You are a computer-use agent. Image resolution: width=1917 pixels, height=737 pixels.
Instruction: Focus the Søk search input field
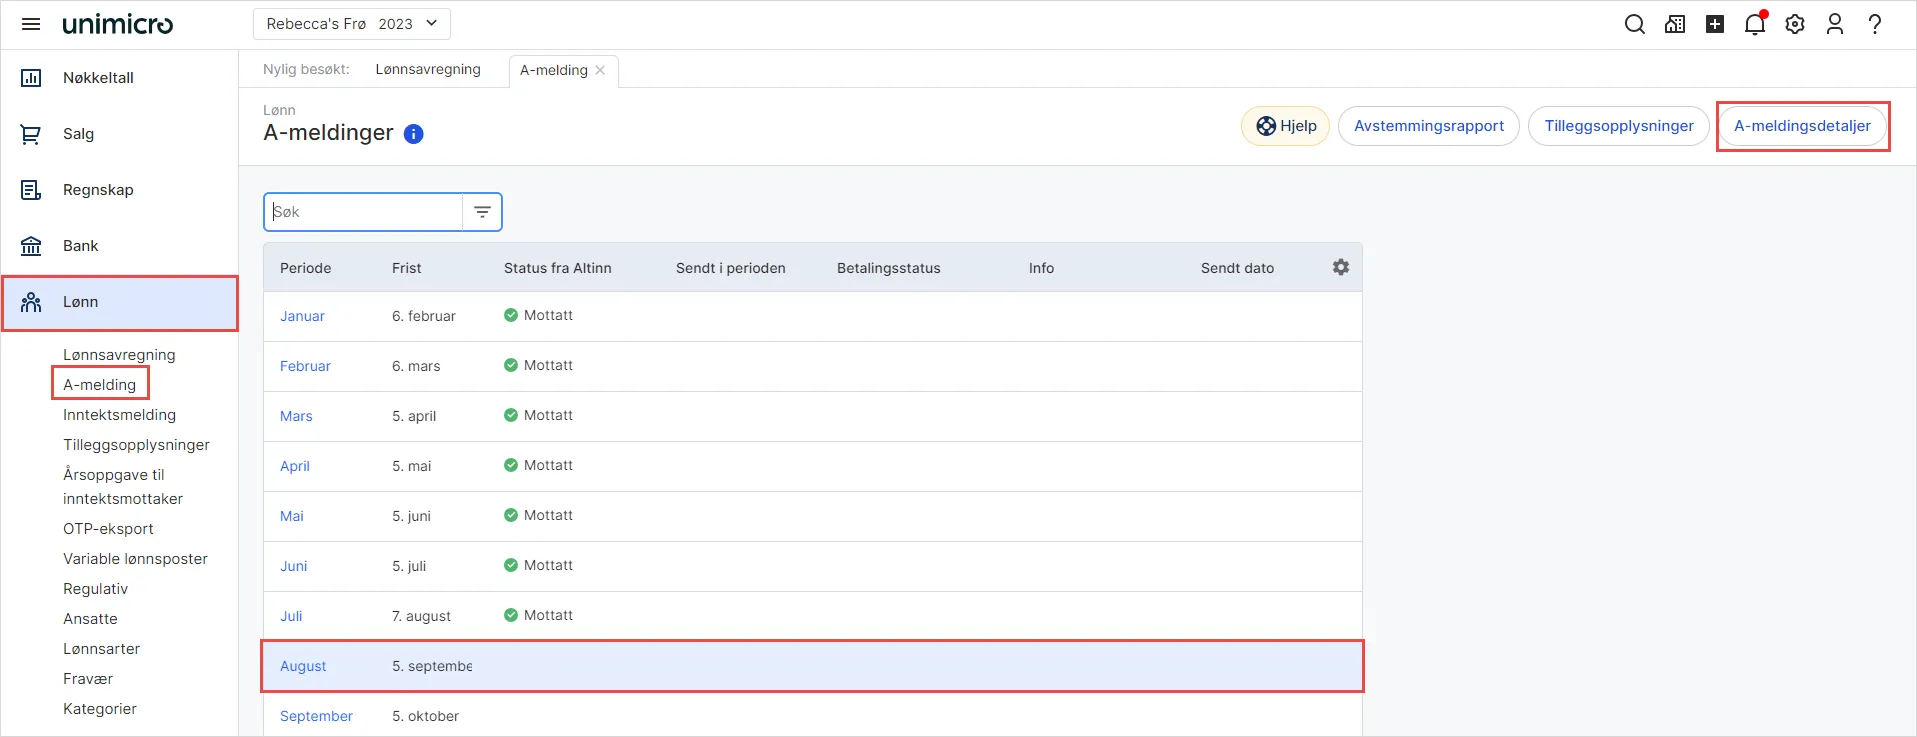coord(364,212)
